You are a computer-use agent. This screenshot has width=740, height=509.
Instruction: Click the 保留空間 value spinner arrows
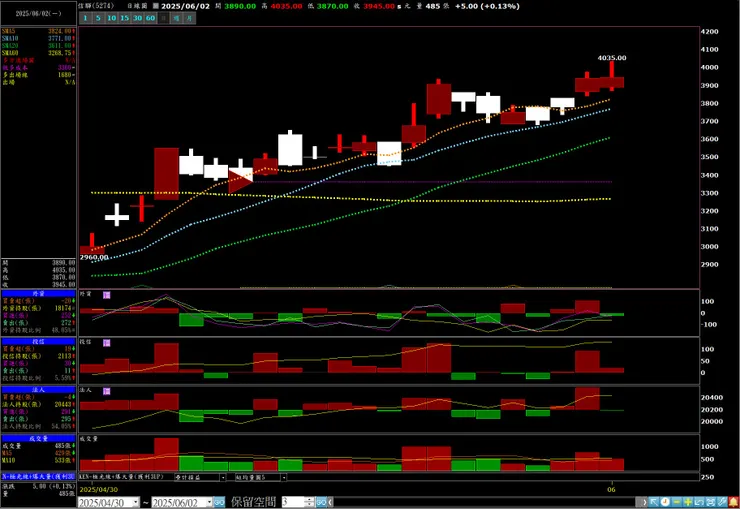[310, 502]
